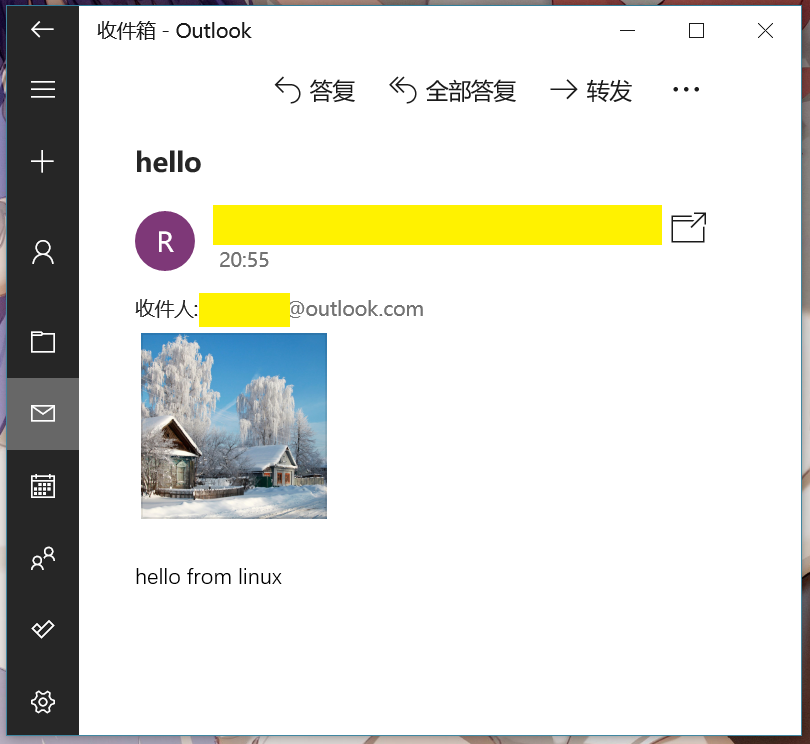Image resolution: width=810 pixels, height=744 pixels.
Task: Click the 20:55 timestamp
Action: [x=244, y=260]
